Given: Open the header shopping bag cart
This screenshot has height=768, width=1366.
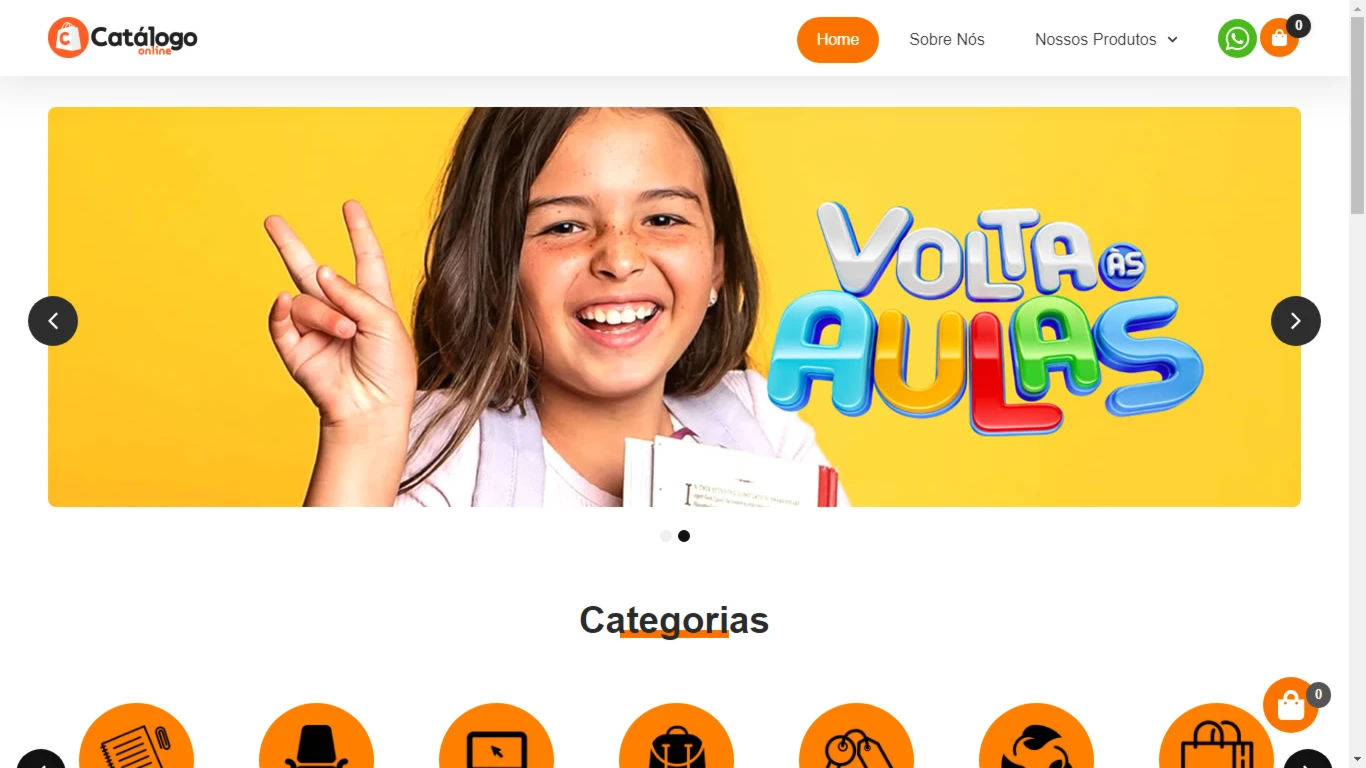Looking at the screenshot, I should point(1279,39).
